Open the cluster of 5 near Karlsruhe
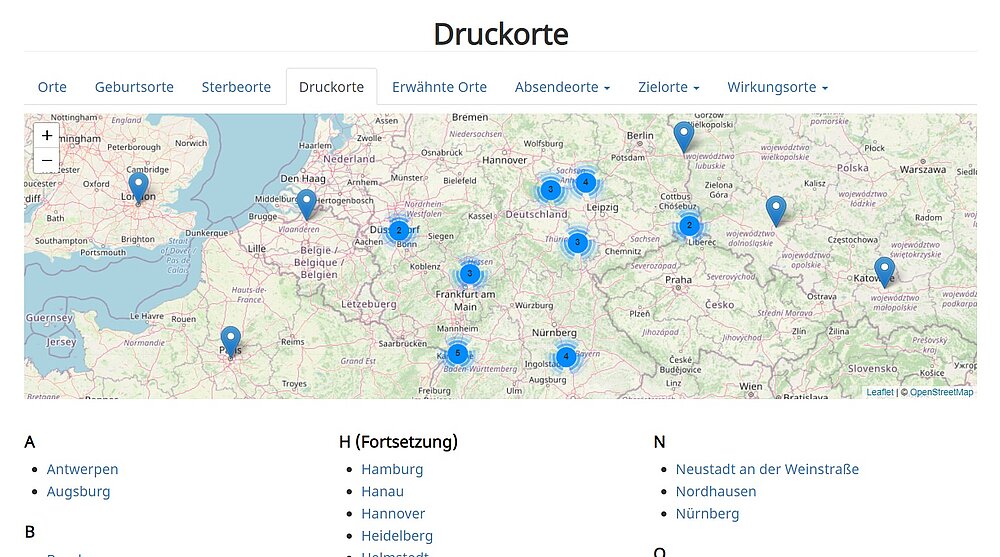Image resolution: width=1000 pixels, height=557 pixels. [458, 353]
